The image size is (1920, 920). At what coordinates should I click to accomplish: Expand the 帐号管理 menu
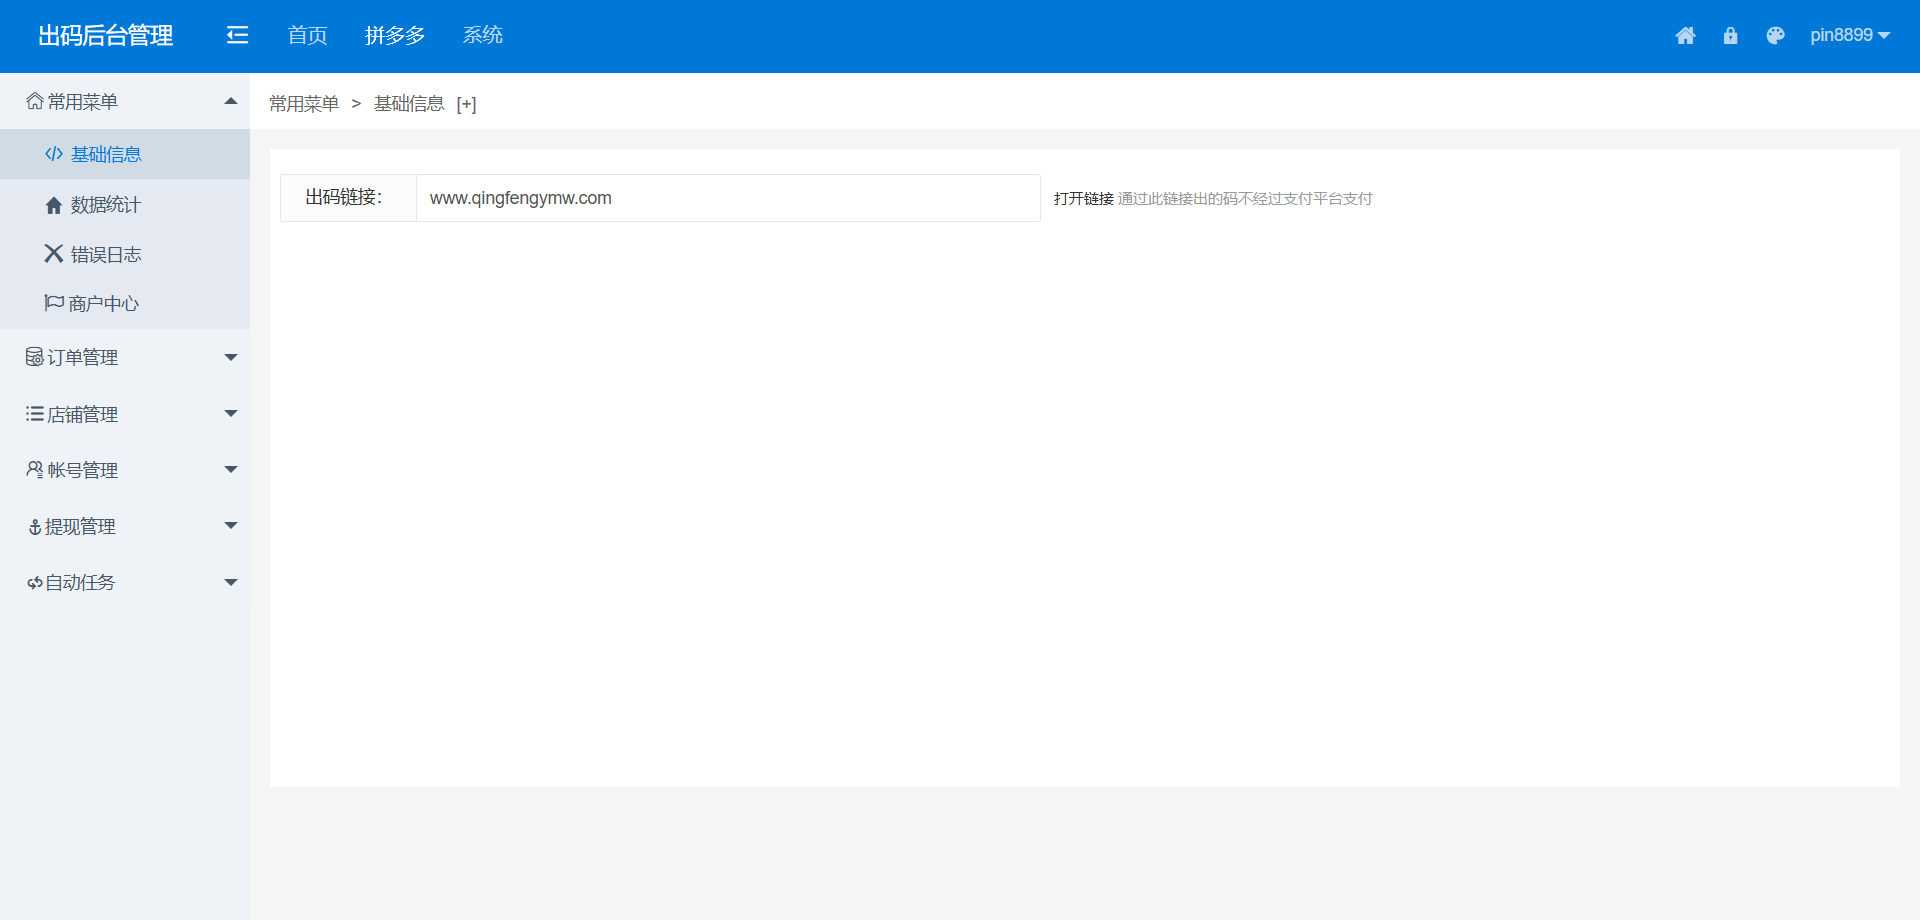click(x=125, y=470)
